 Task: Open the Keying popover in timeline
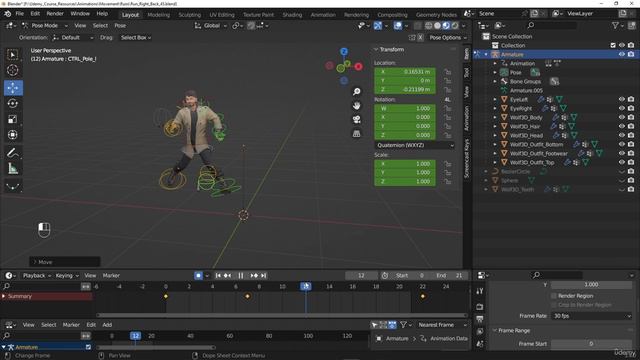(x=67, y=276)
